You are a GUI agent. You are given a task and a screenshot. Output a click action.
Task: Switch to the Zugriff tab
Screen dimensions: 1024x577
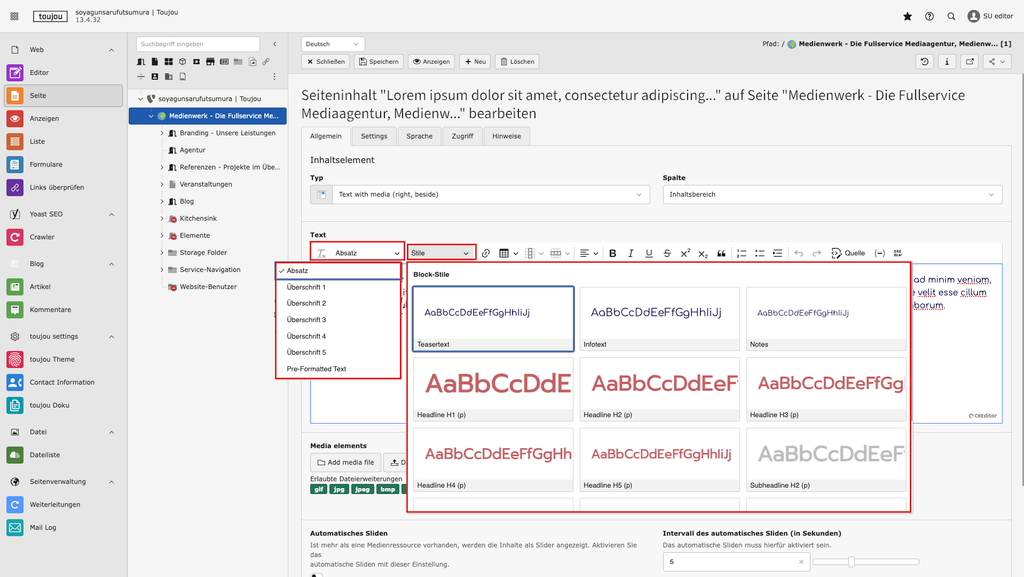click(462, 136)
